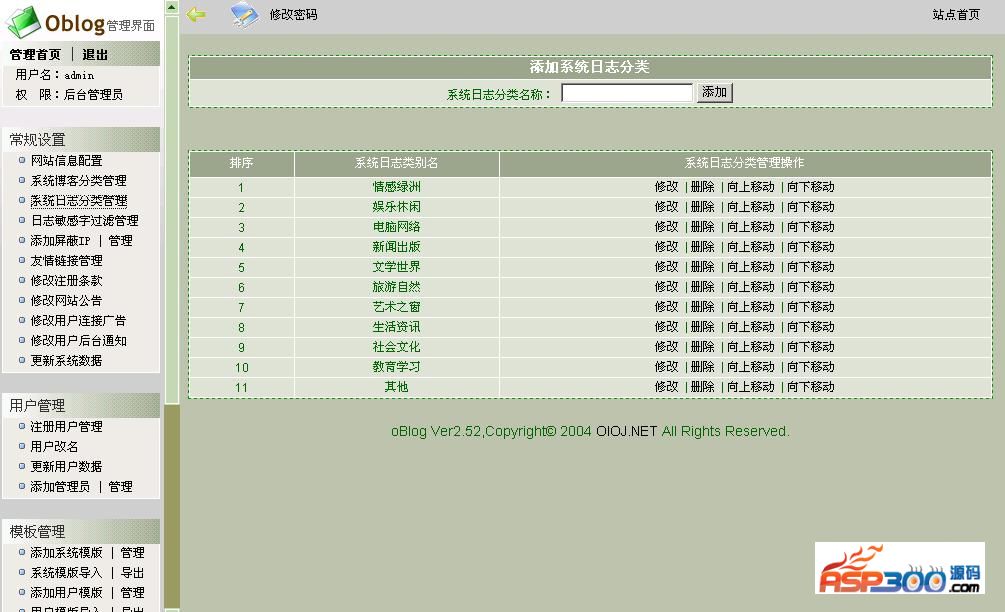Image resolution: width=1005 pixels, height=612 pixels.
Task: Click category name 教育学习
Action: pos(397,367)
